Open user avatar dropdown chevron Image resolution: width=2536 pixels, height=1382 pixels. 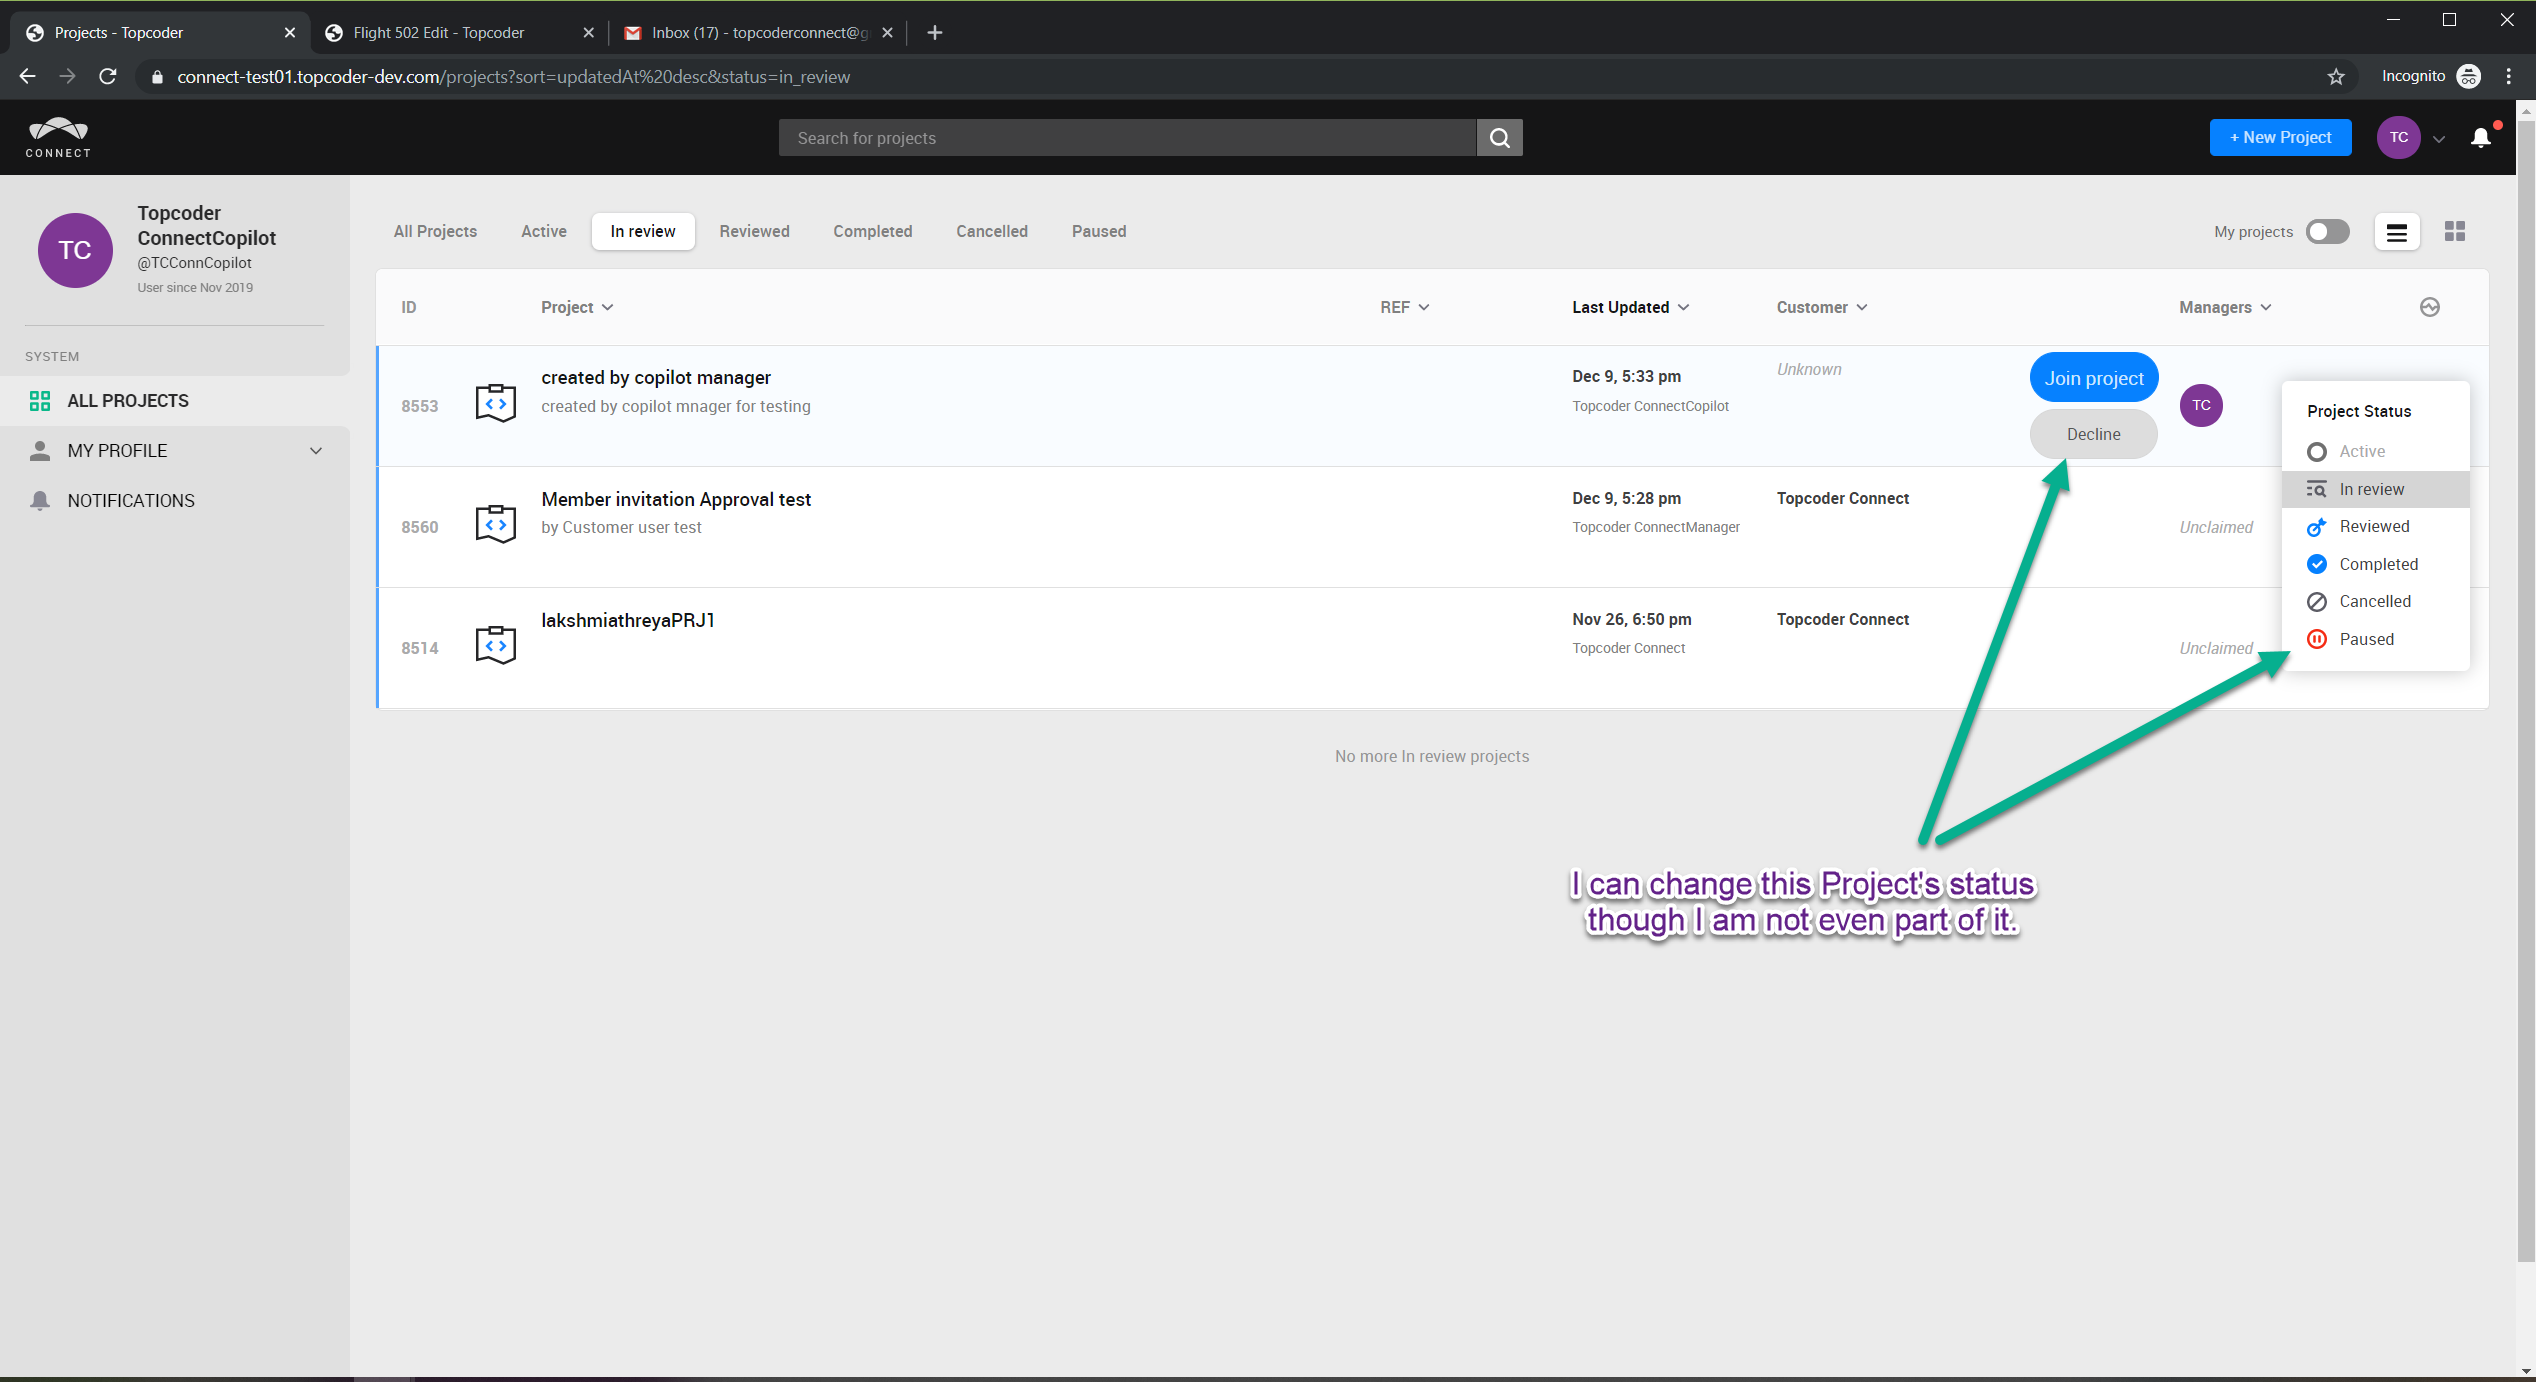click(2439, 139)
